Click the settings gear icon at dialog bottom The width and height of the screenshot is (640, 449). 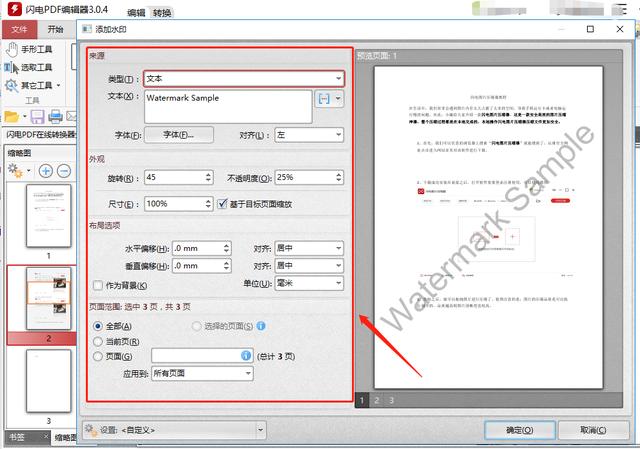click(91, 430)
